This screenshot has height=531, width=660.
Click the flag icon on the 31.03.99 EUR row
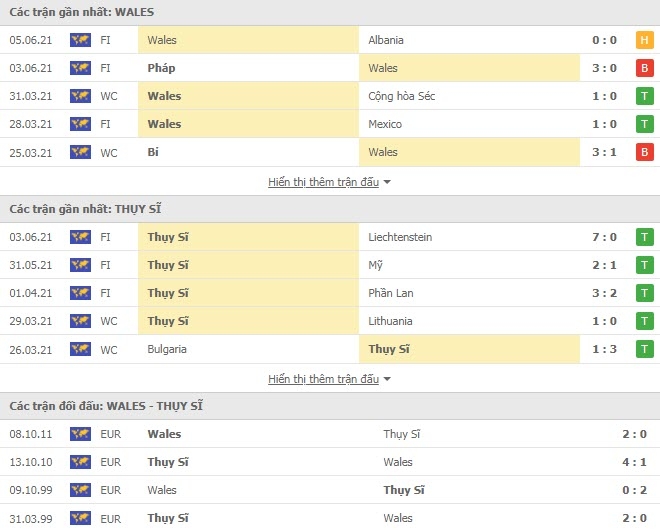pyautogui.click(x=80, y=518)
